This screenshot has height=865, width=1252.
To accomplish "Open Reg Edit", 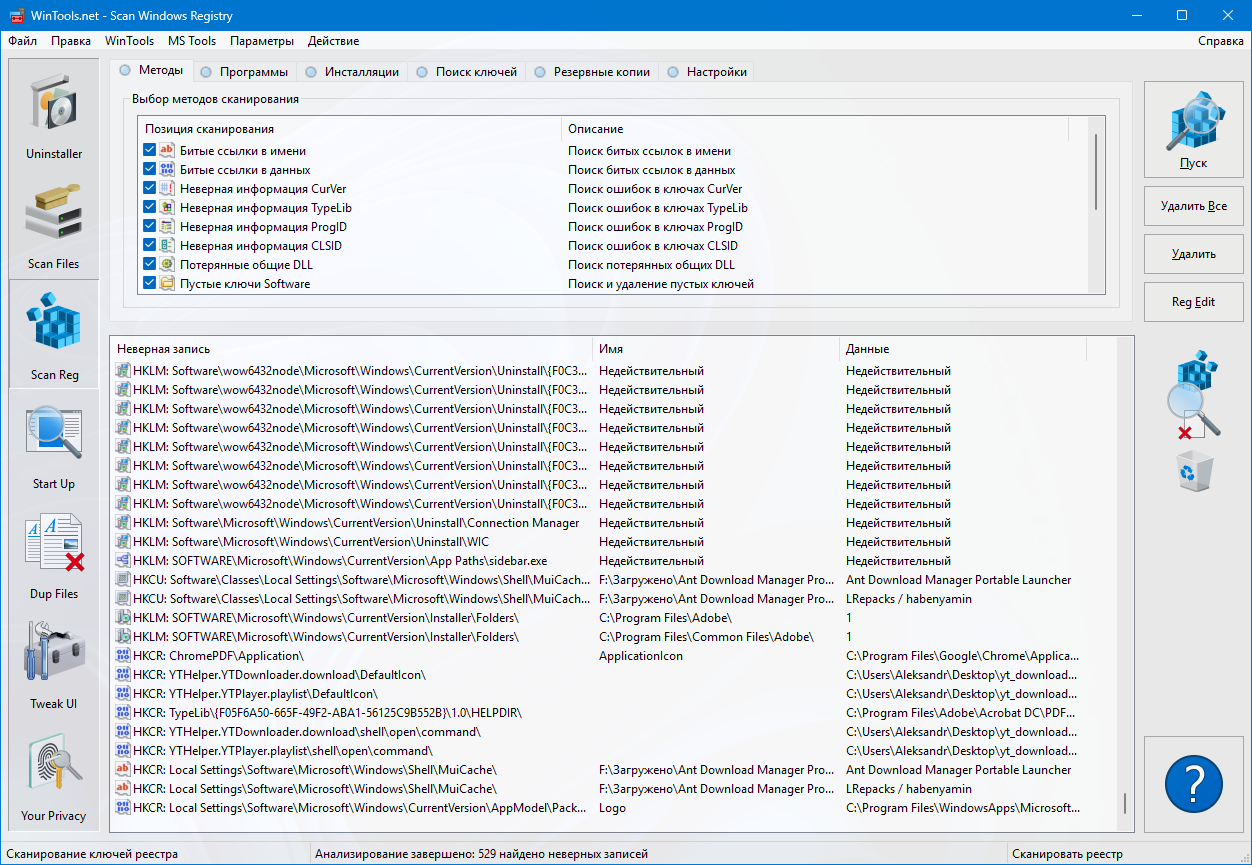I will pyautogui.click(x=1193, y=302).
